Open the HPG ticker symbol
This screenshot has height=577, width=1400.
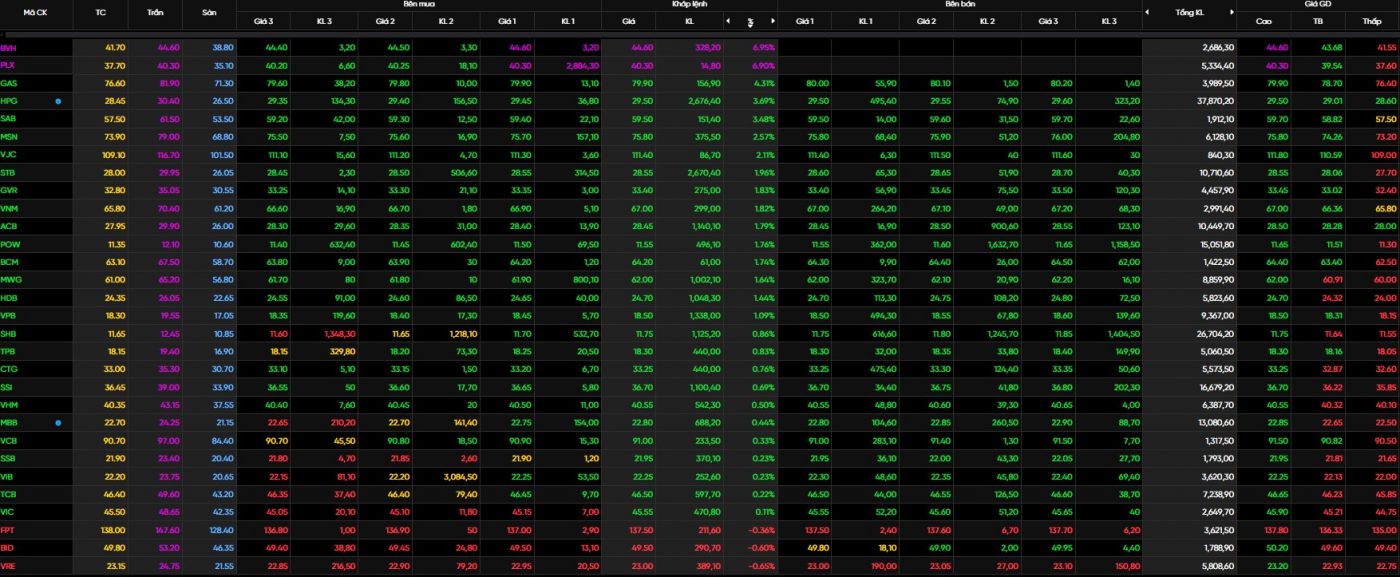coord(9,101)
